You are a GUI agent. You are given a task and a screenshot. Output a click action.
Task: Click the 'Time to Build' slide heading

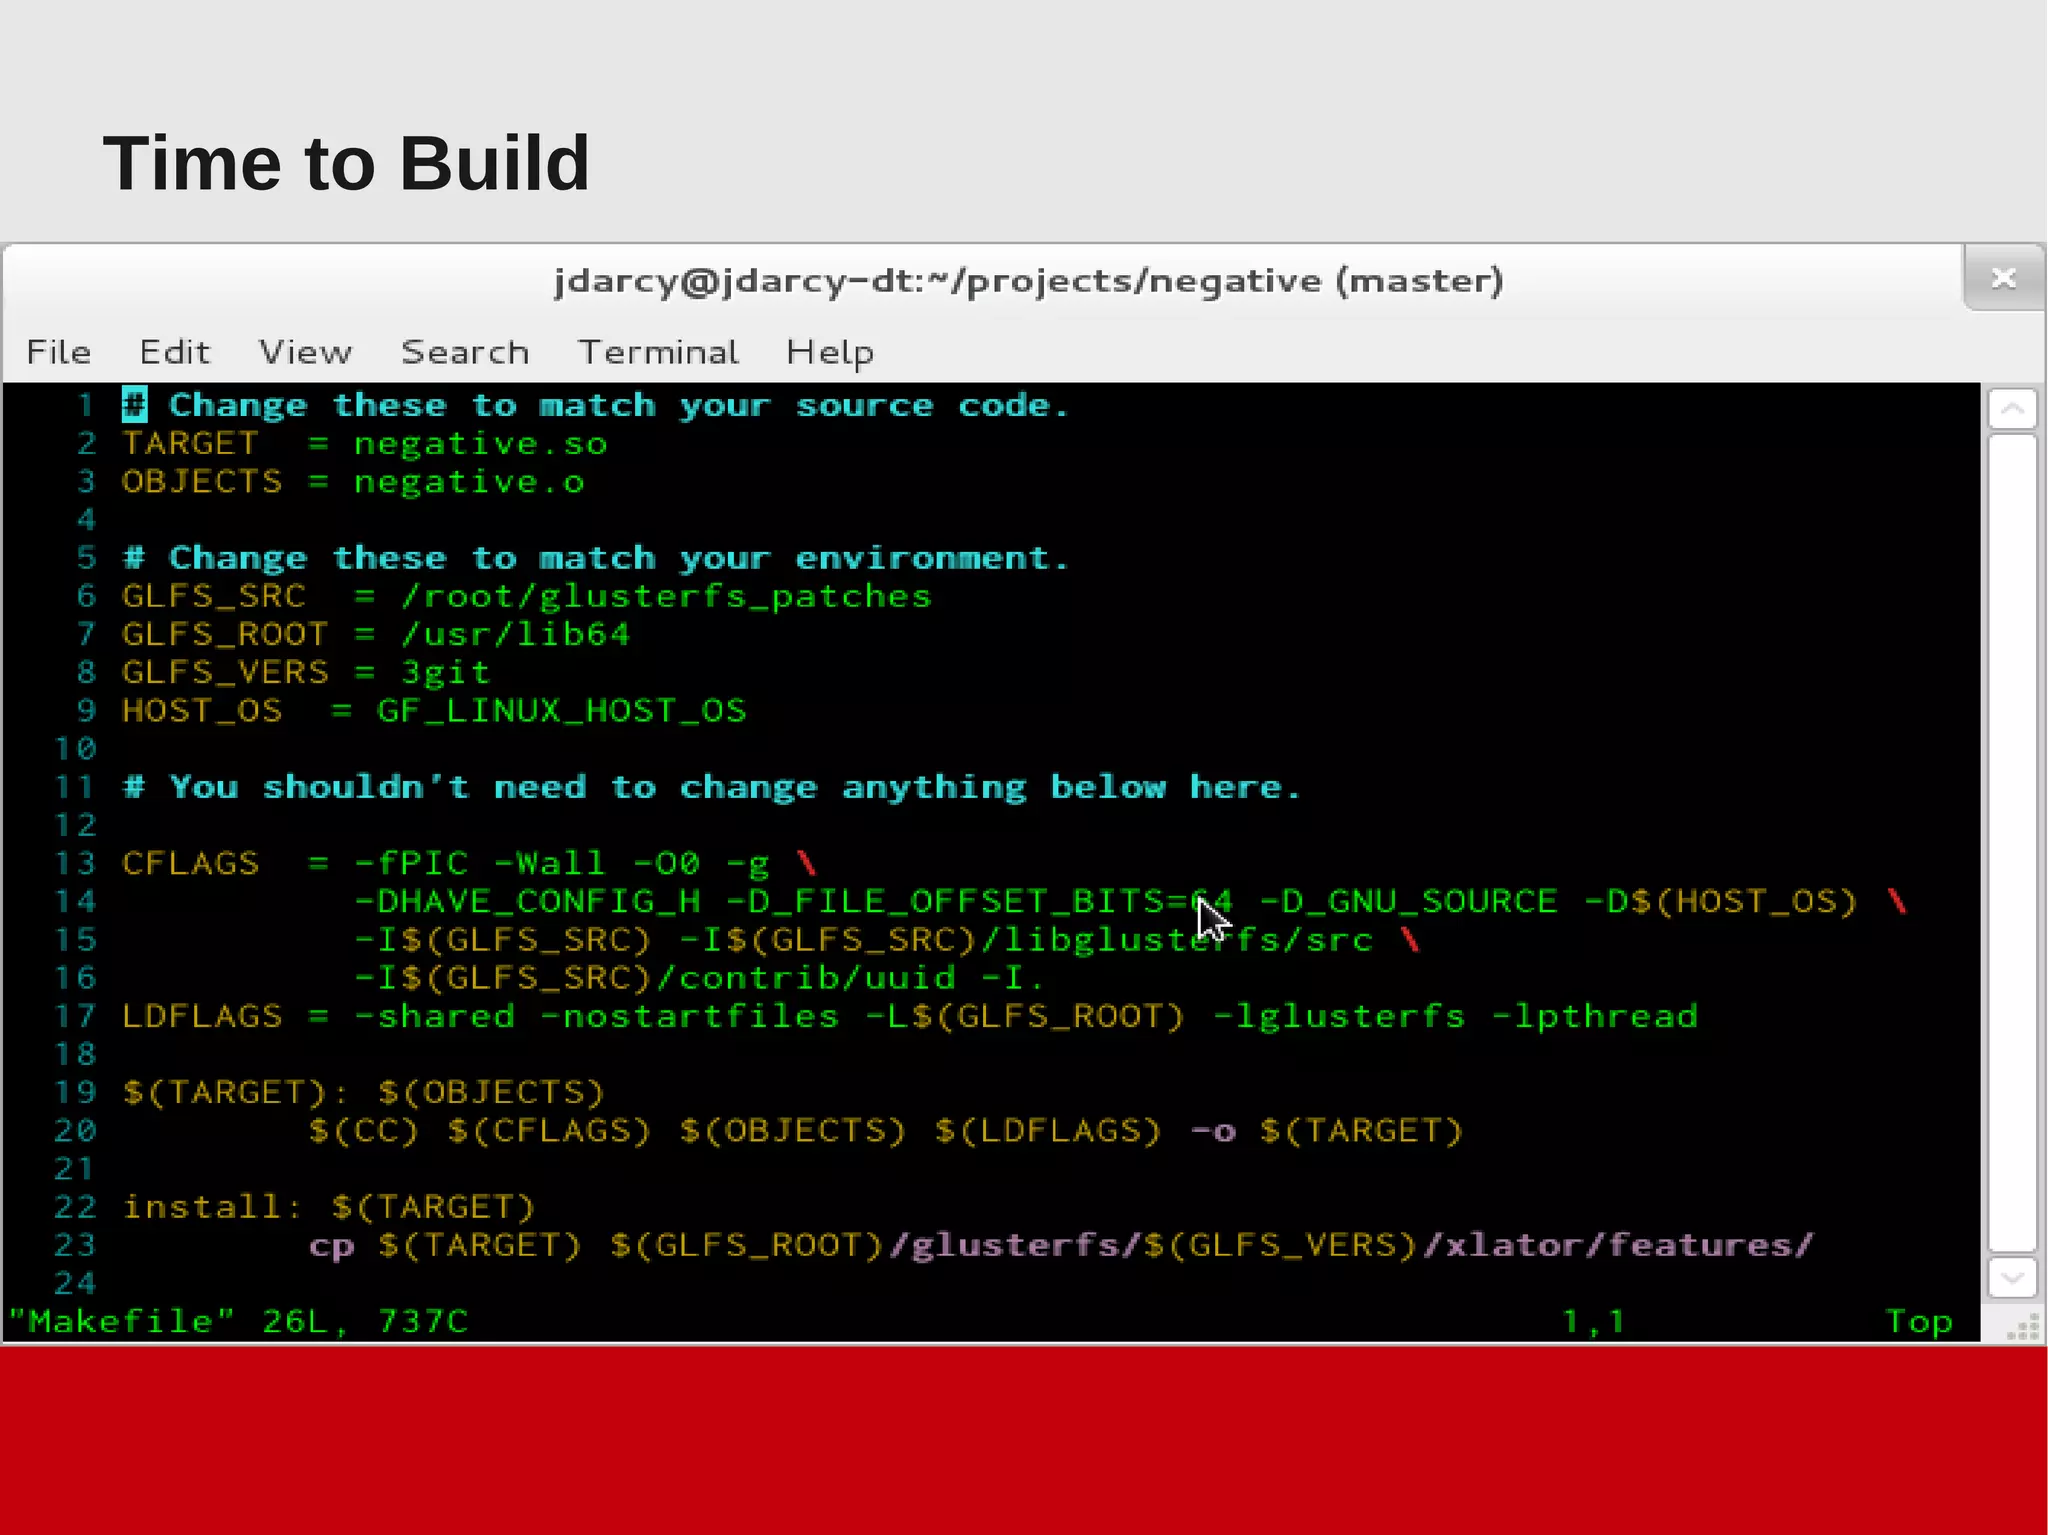346,162
